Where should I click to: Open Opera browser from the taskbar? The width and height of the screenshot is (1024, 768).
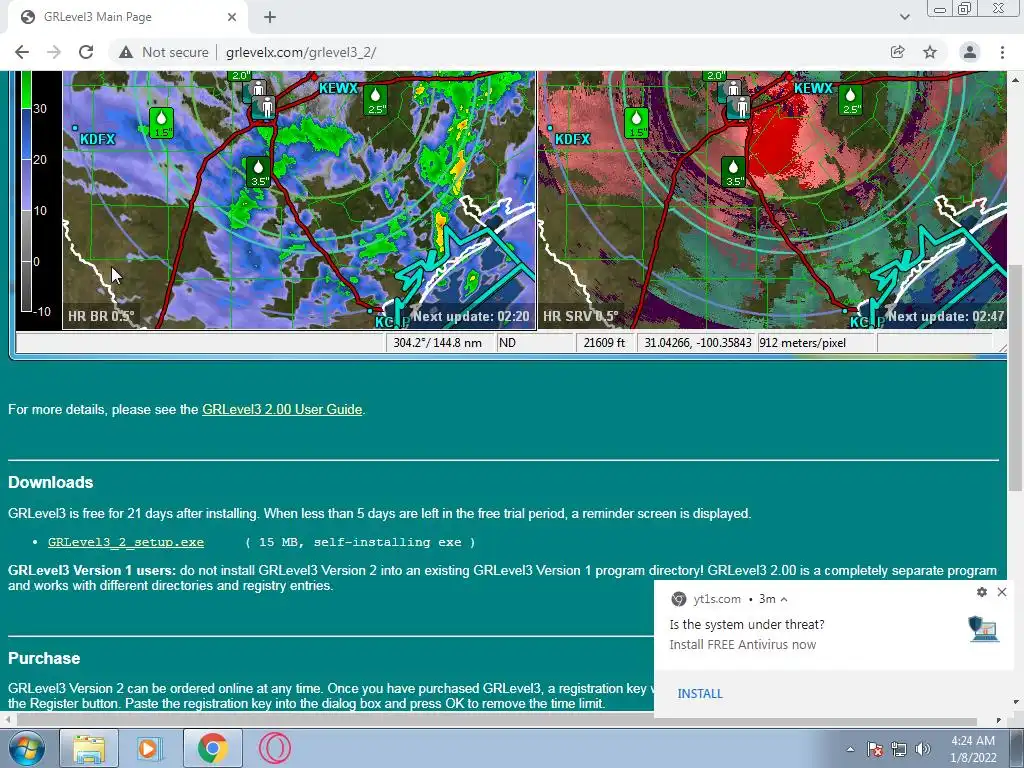(275, 748)
